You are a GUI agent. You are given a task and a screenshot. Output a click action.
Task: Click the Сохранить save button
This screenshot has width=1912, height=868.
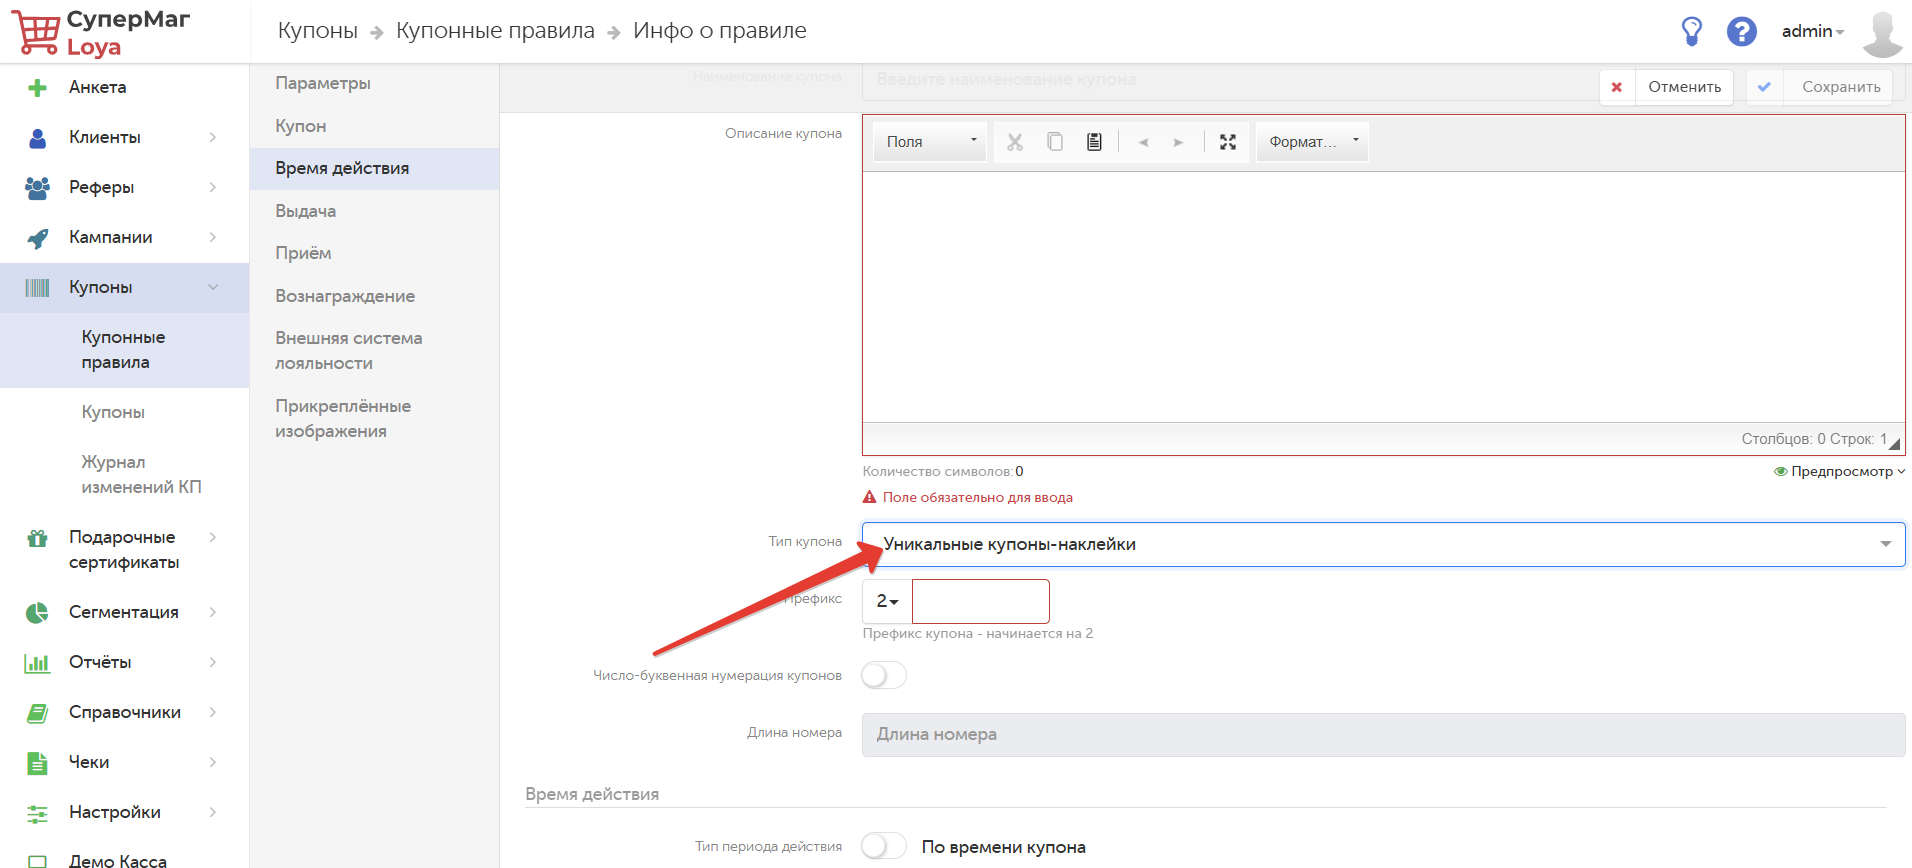[1840, 87]
